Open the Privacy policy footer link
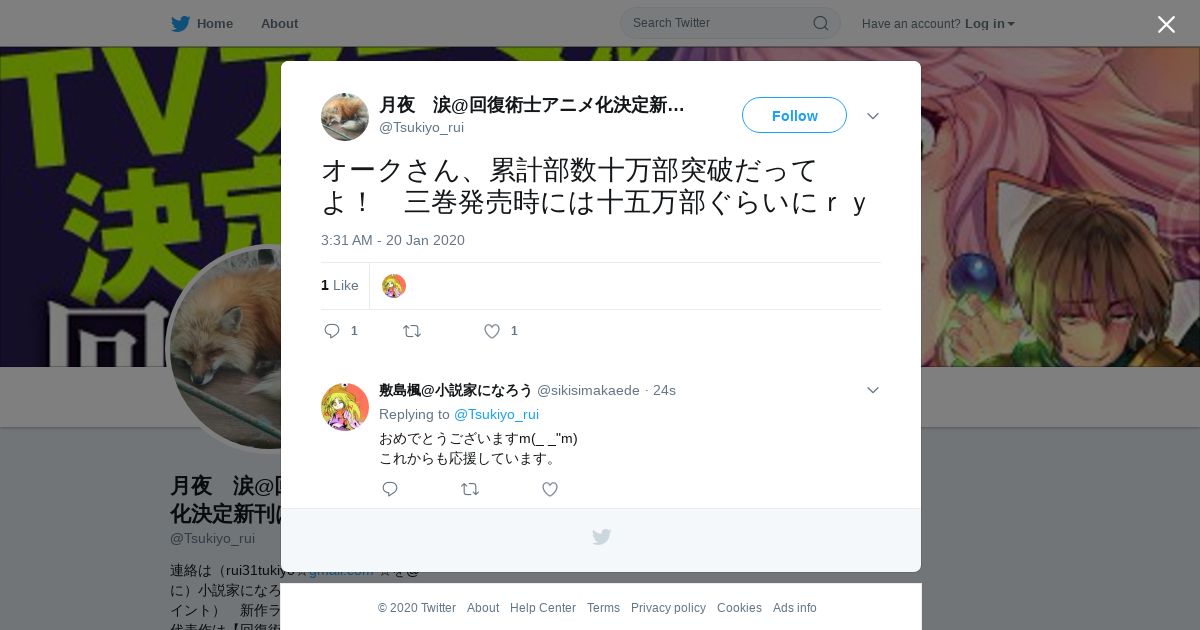This screenshot has width=1200, height=630. [x=668, y=608]
